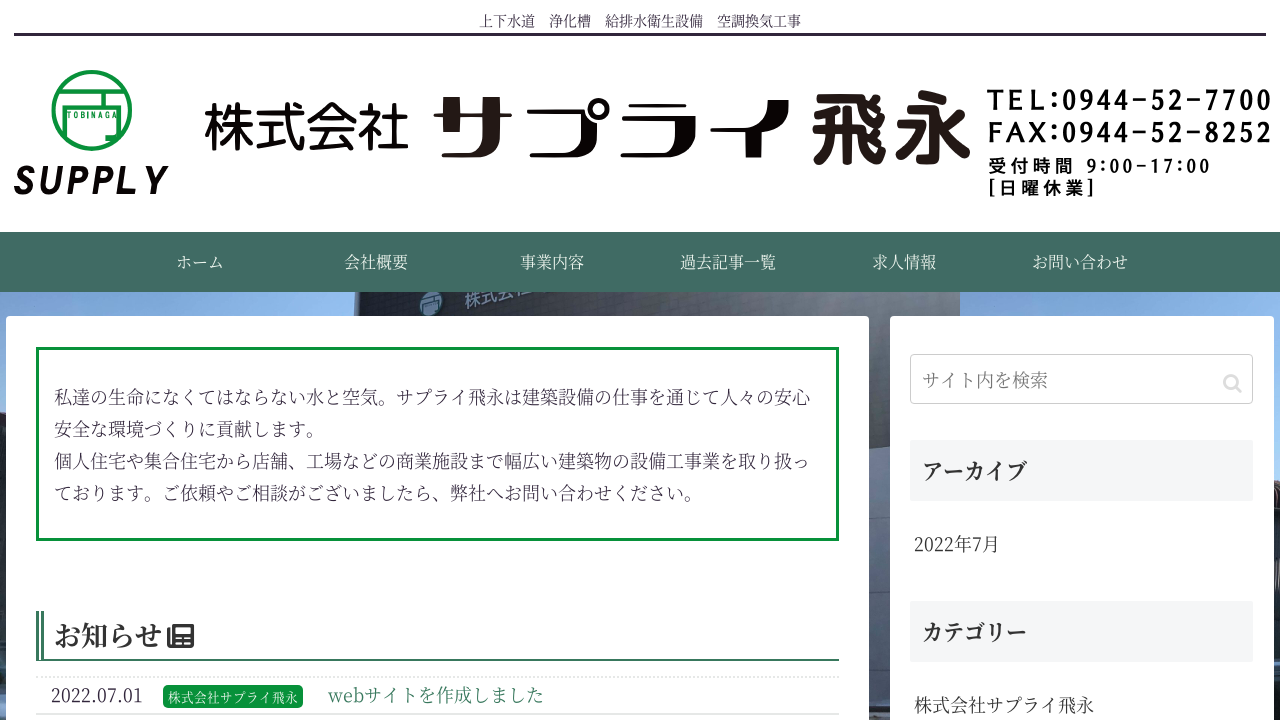Open the 事業内容 menu item

[552, 262]
